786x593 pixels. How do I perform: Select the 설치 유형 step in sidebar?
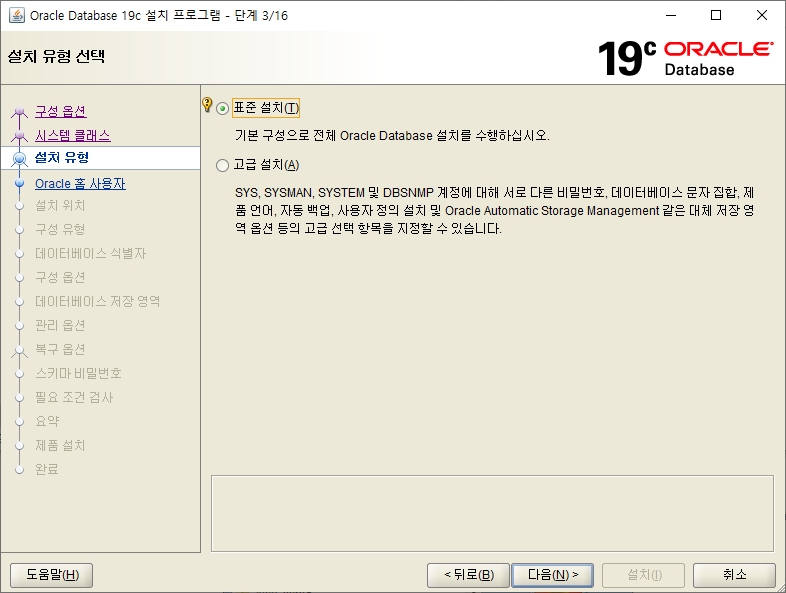click(x=100, y=158)
